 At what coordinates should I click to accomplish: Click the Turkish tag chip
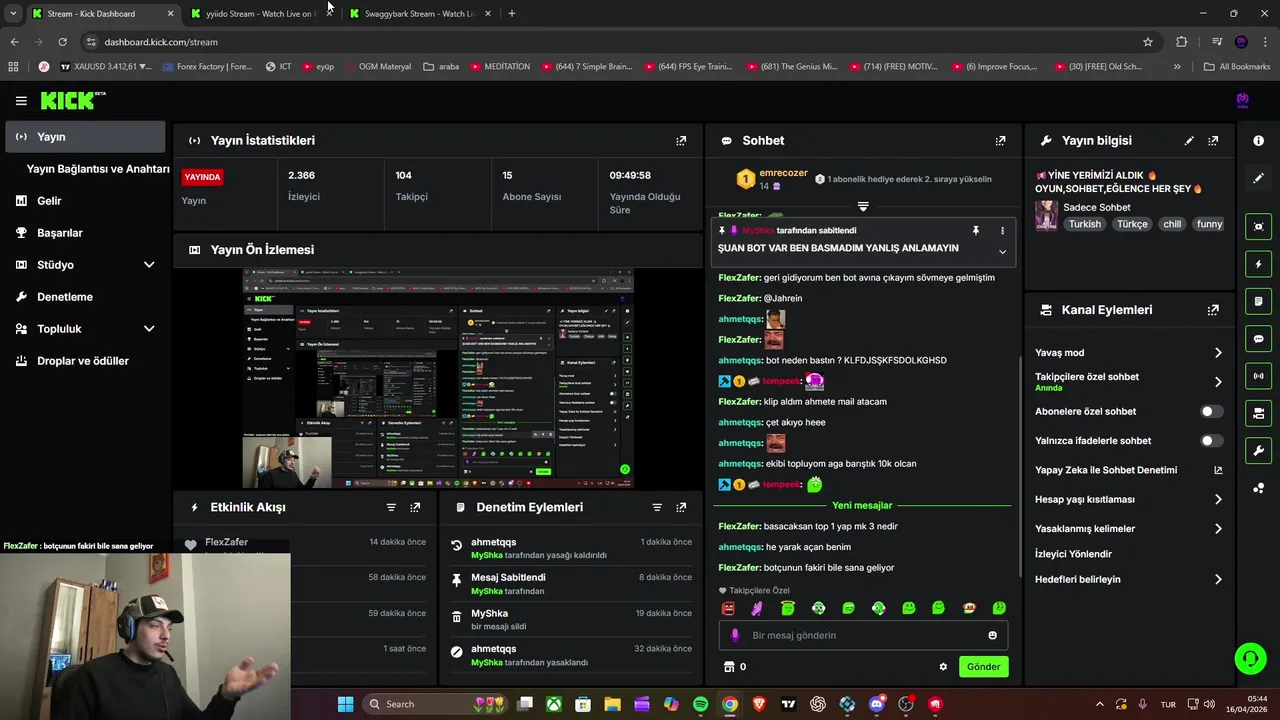[1084, 224]
